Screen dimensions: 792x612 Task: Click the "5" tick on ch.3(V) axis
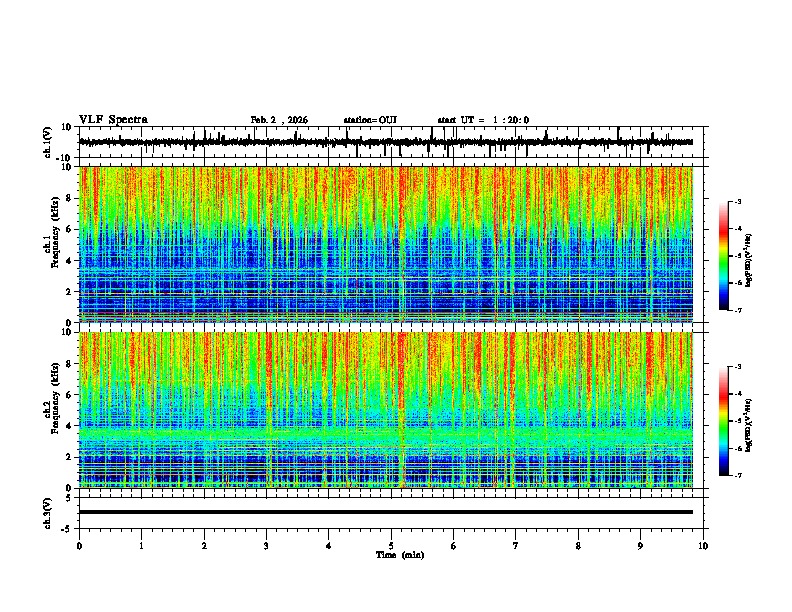(x=69, y=498)
